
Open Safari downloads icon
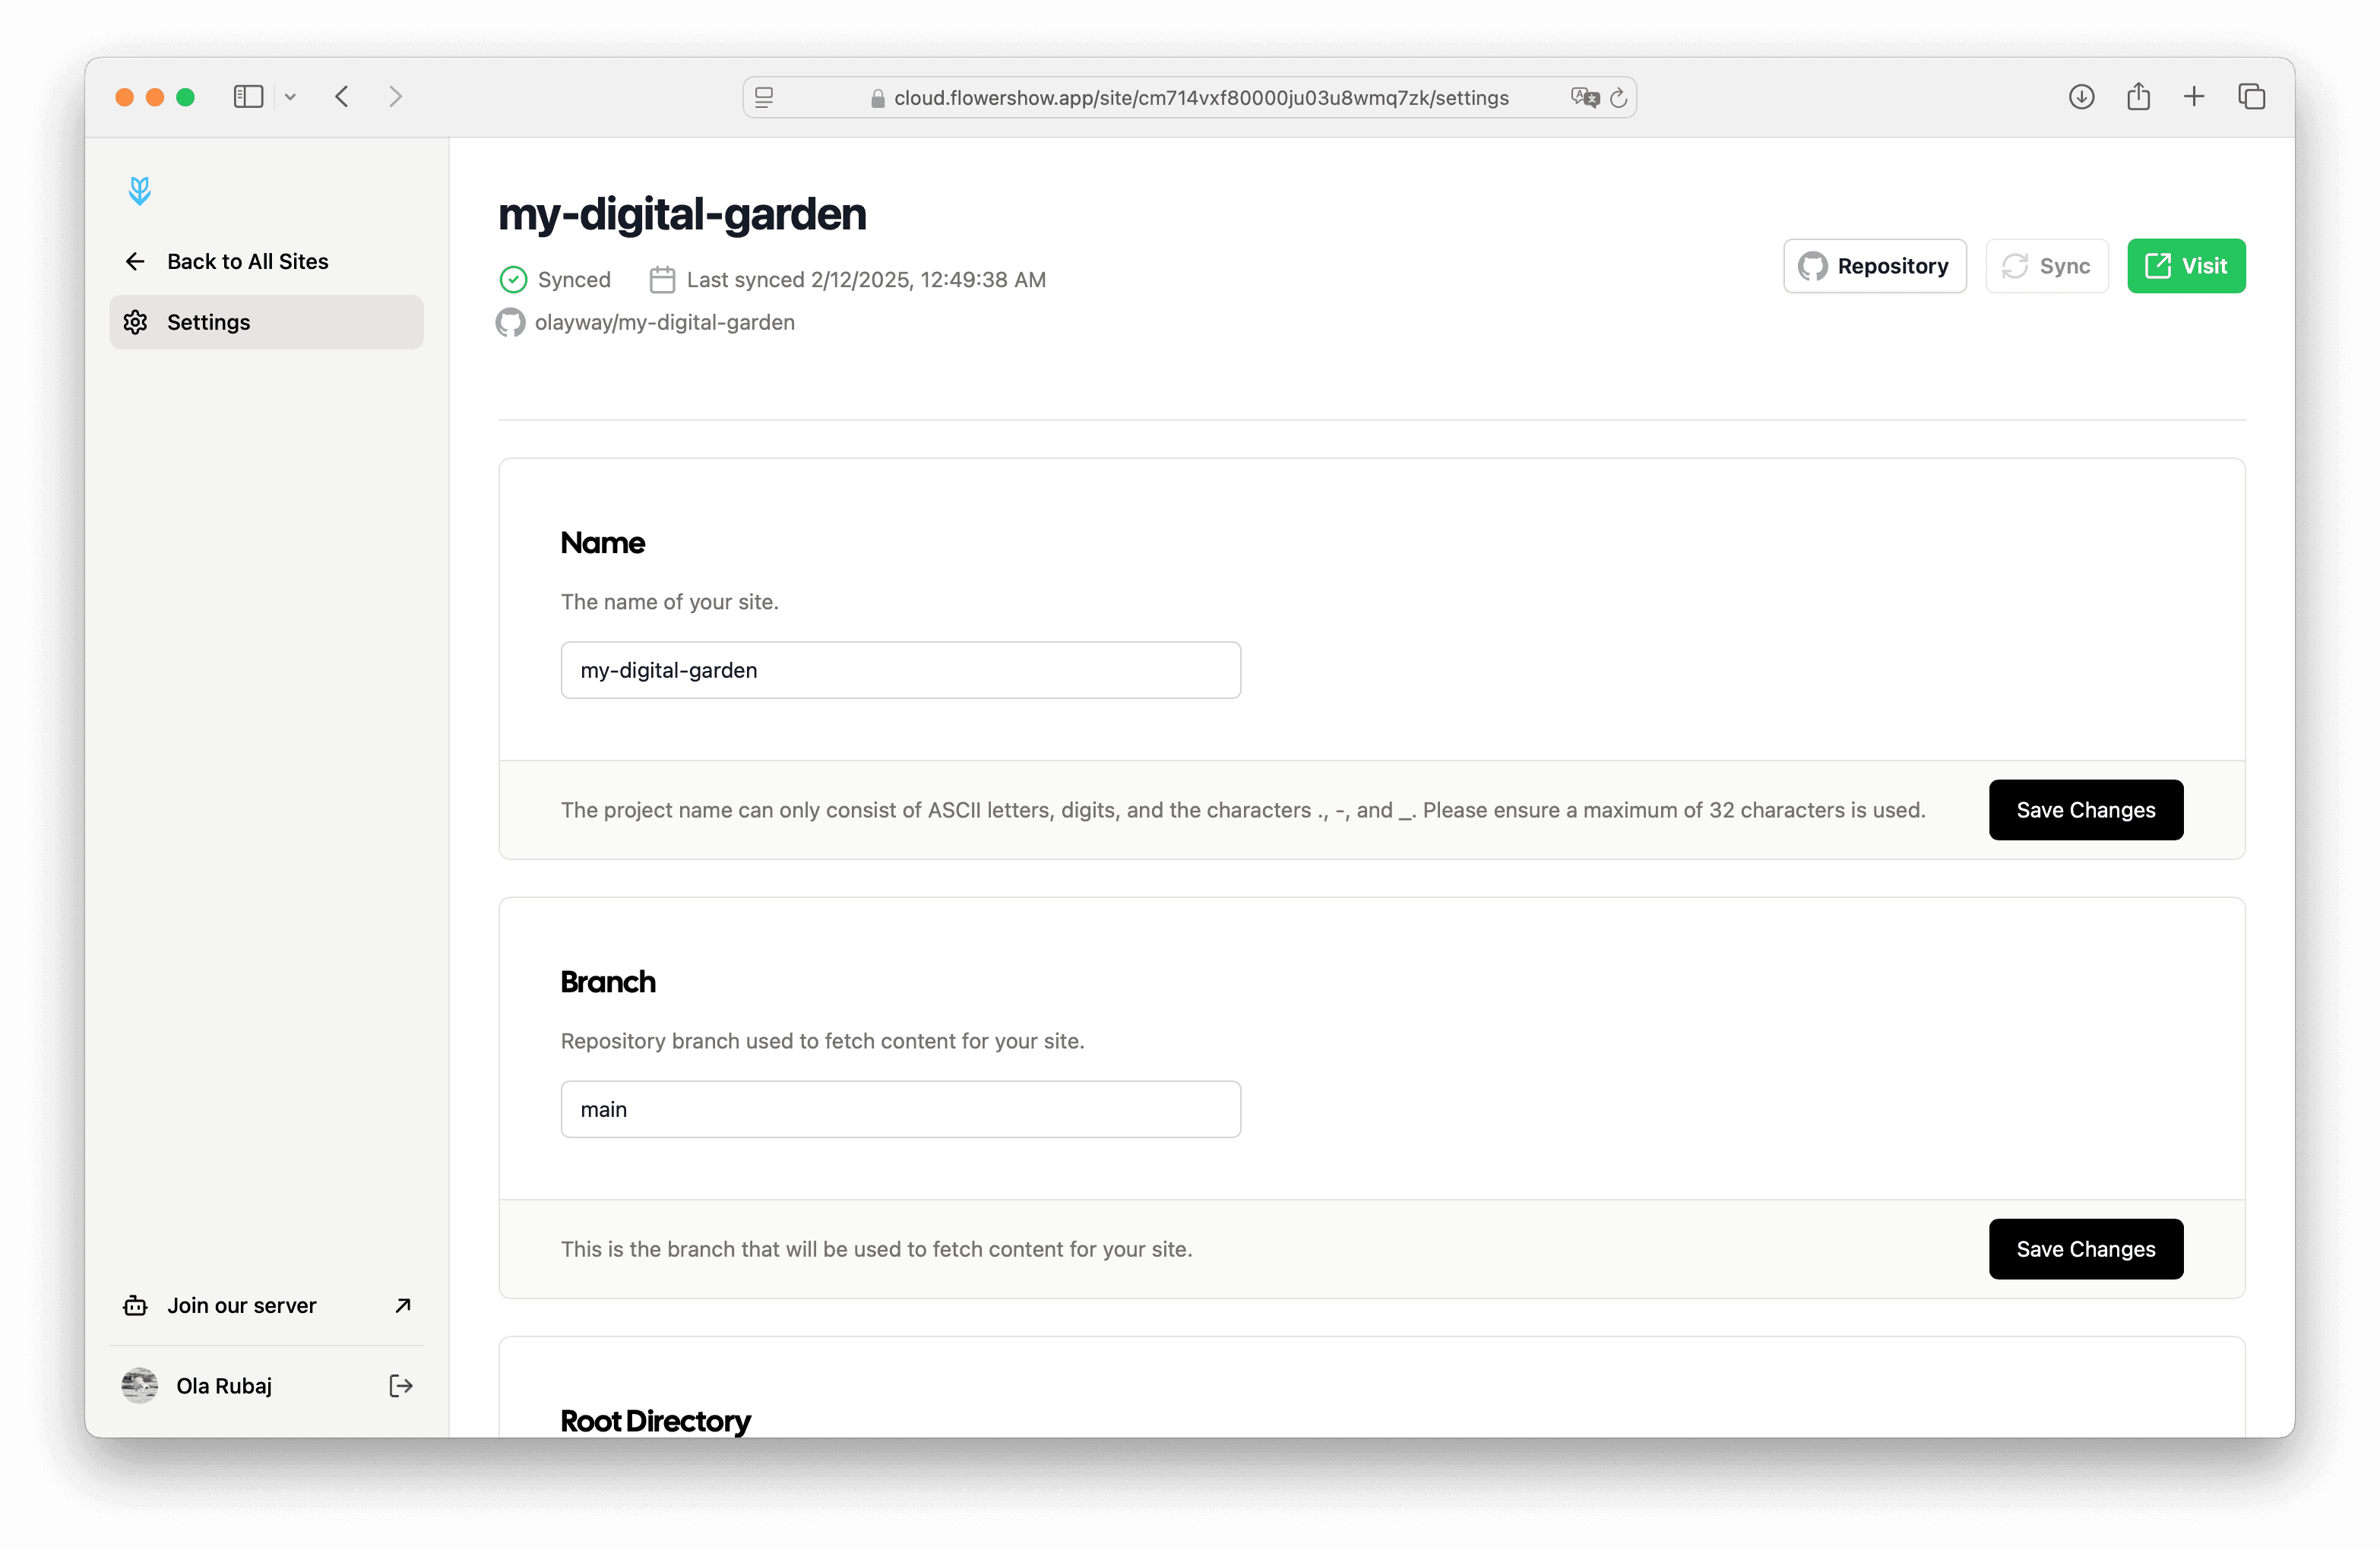[2082, 97]
